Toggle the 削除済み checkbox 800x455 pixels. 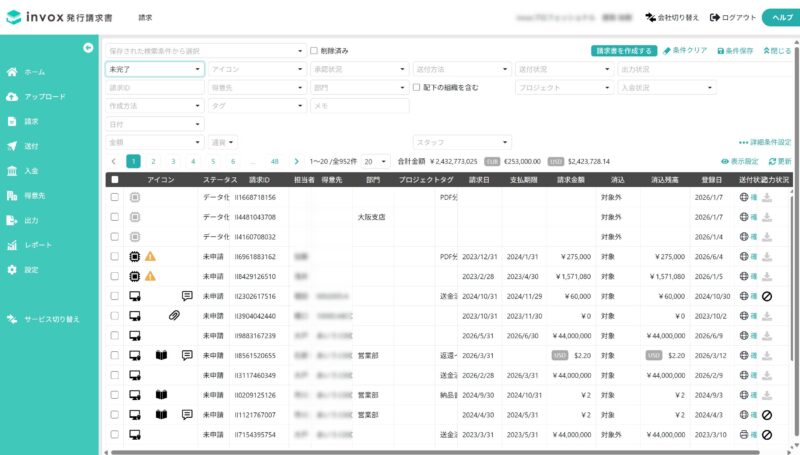314,50
